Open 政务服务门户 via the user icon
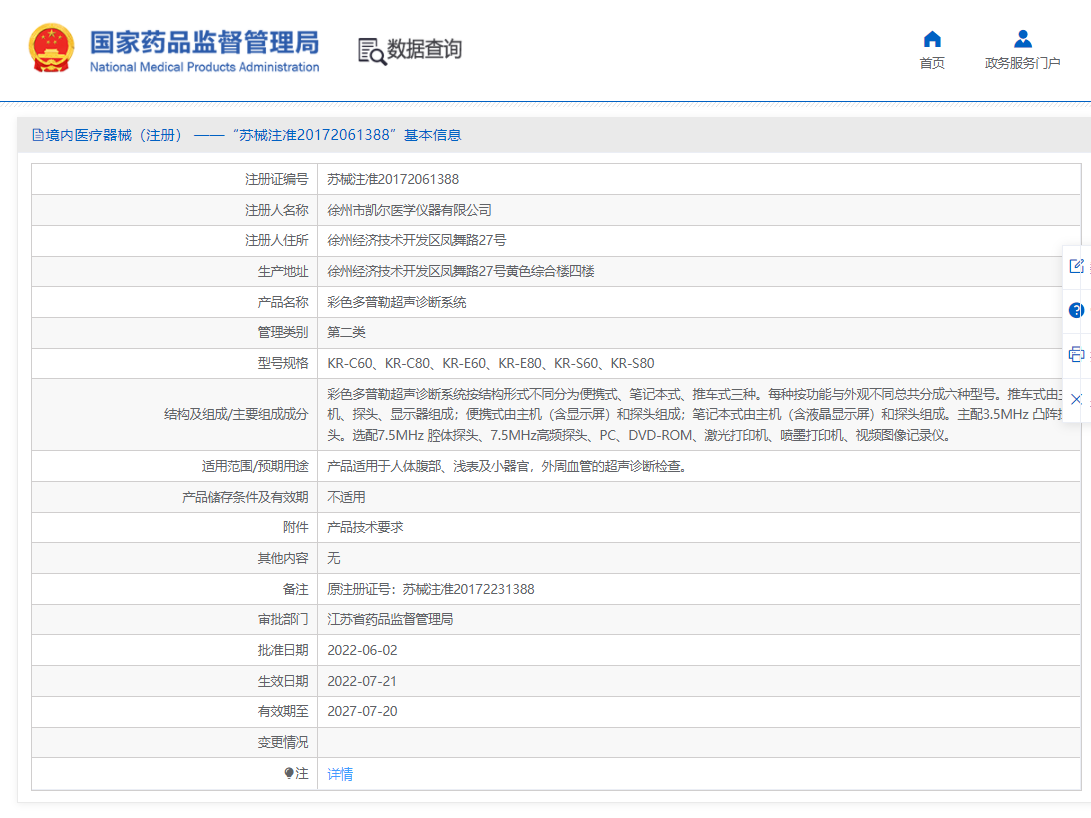 1022,39
